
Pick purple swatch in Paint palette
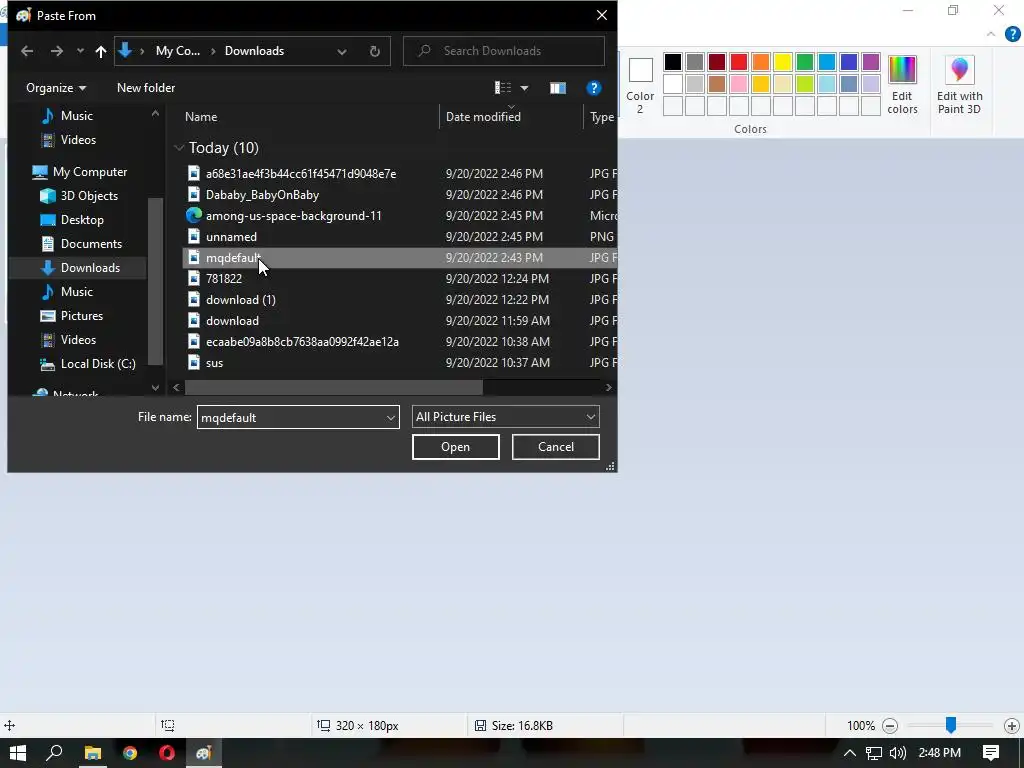coord(871,62)
